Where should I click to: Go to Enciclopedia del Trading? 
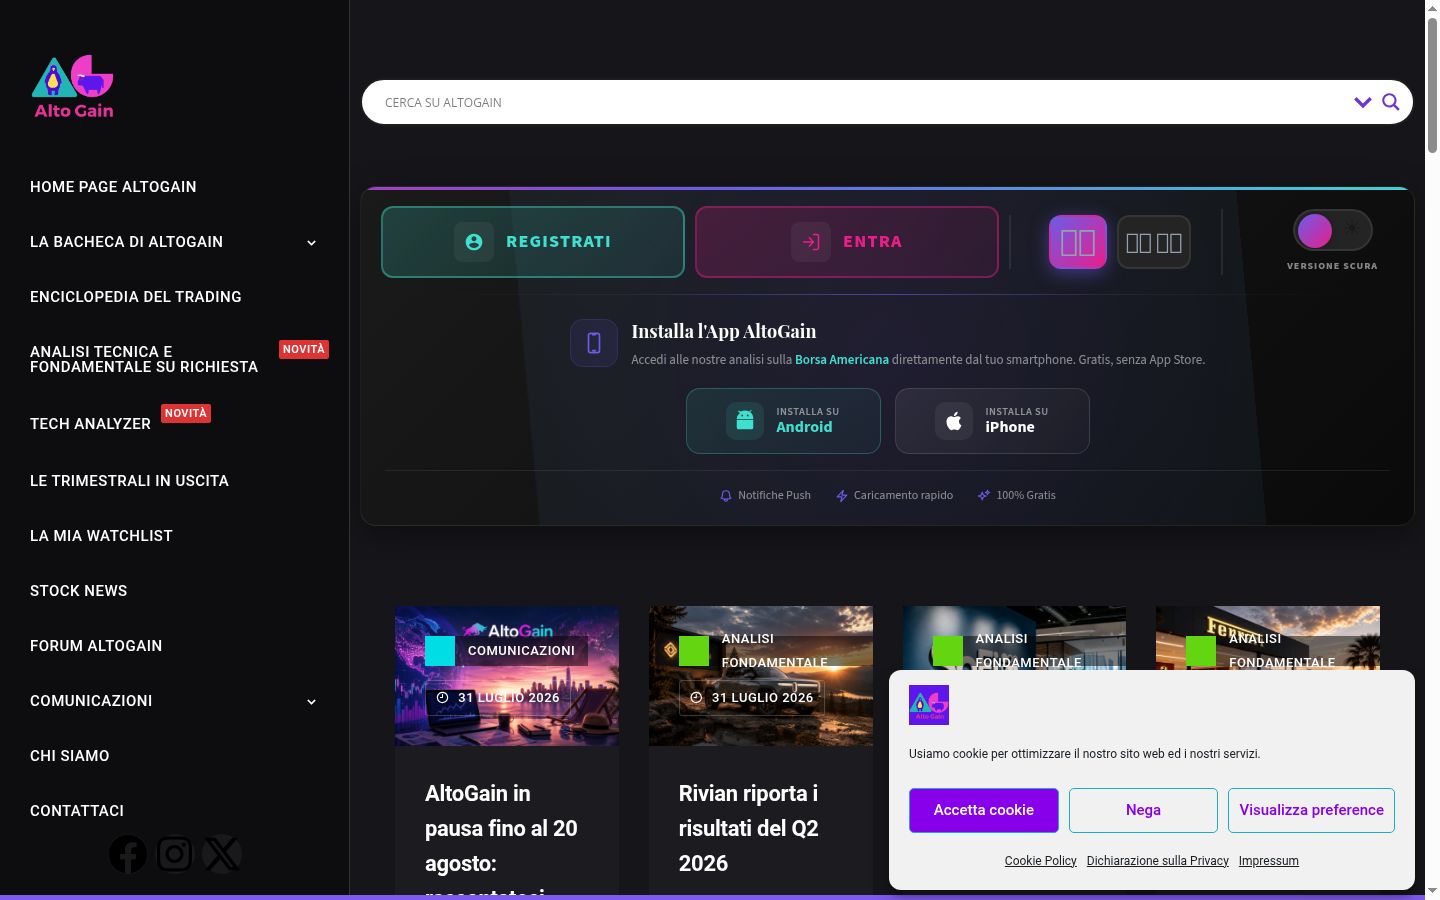[136, 297]
